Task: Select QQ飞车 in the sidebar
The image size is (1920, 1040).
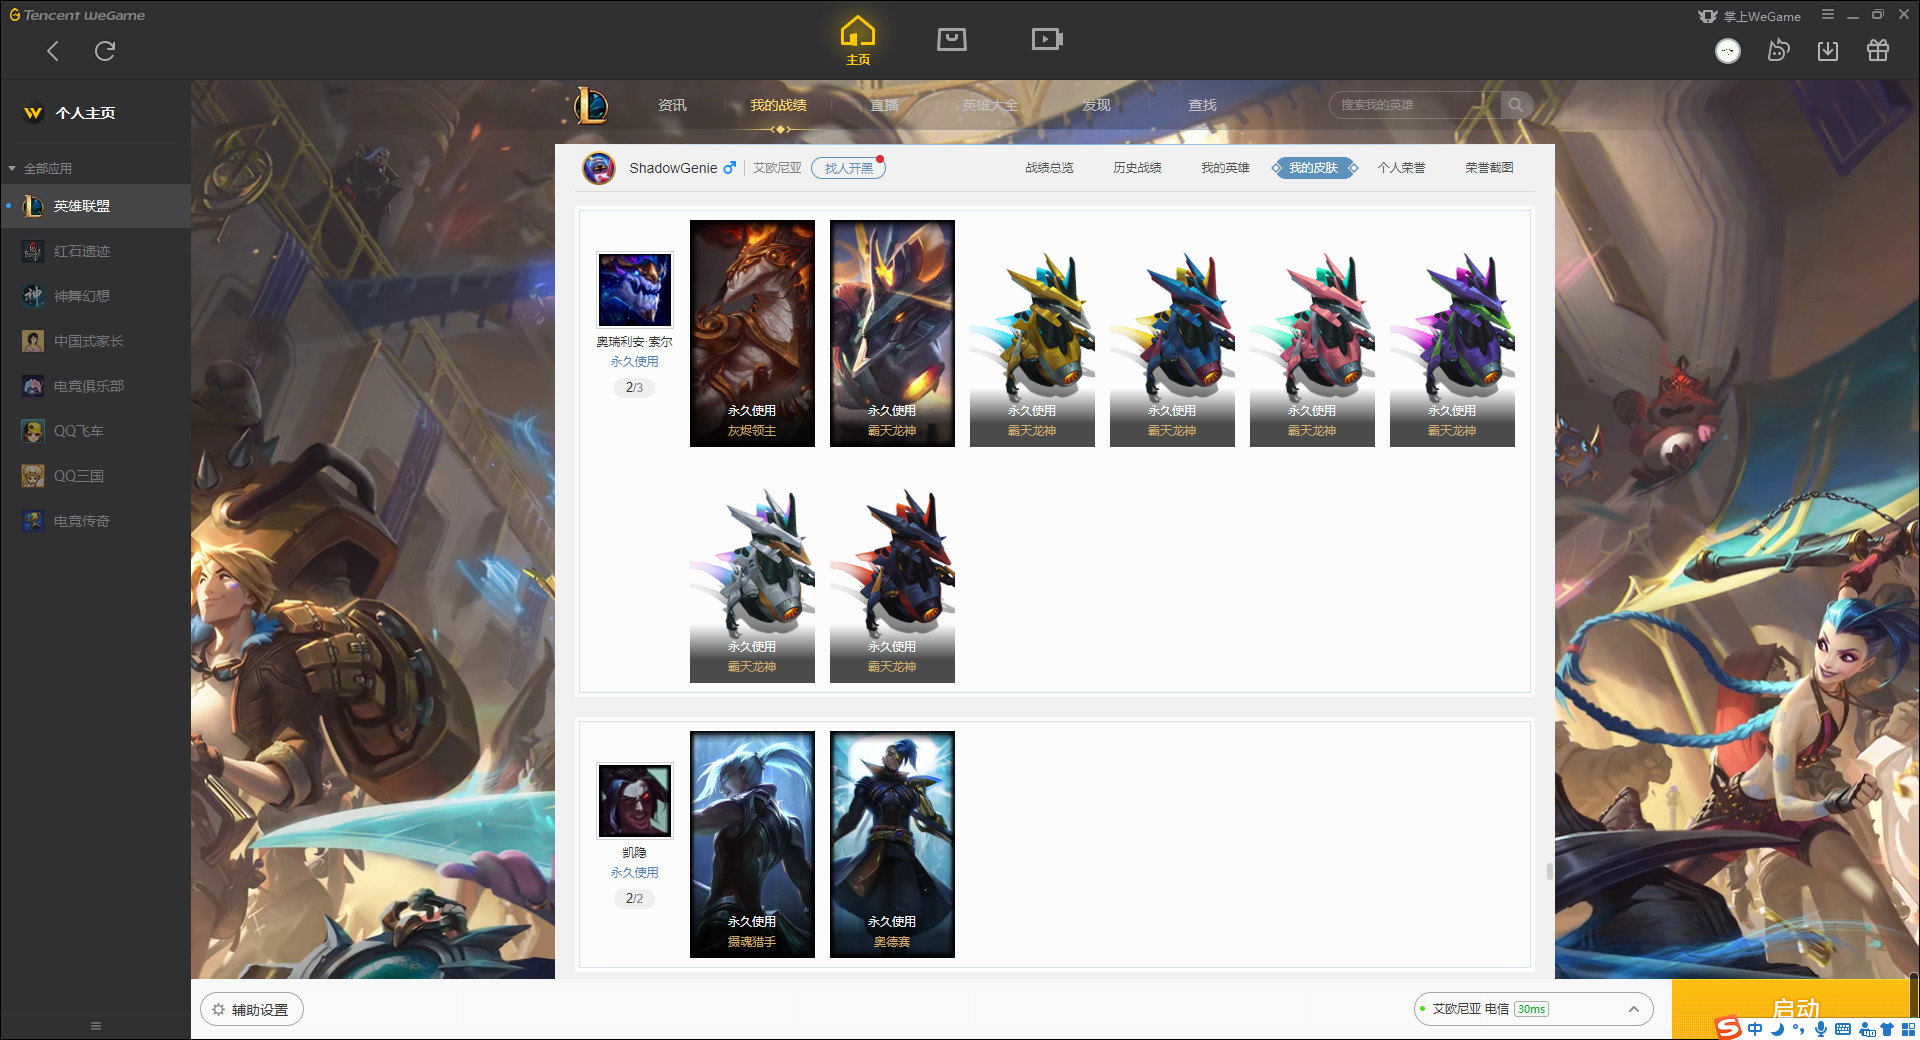Action: coord(95,431)
